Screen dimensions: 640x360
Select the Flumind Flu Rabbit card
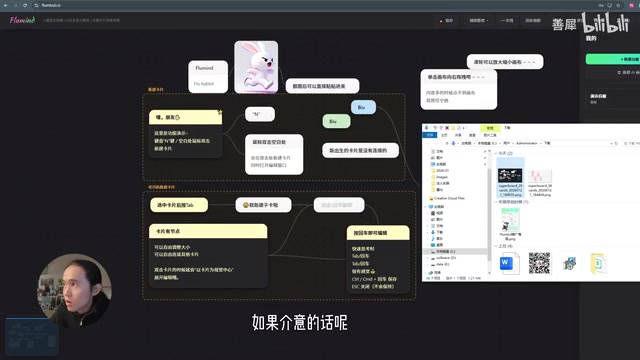[208, 76]
